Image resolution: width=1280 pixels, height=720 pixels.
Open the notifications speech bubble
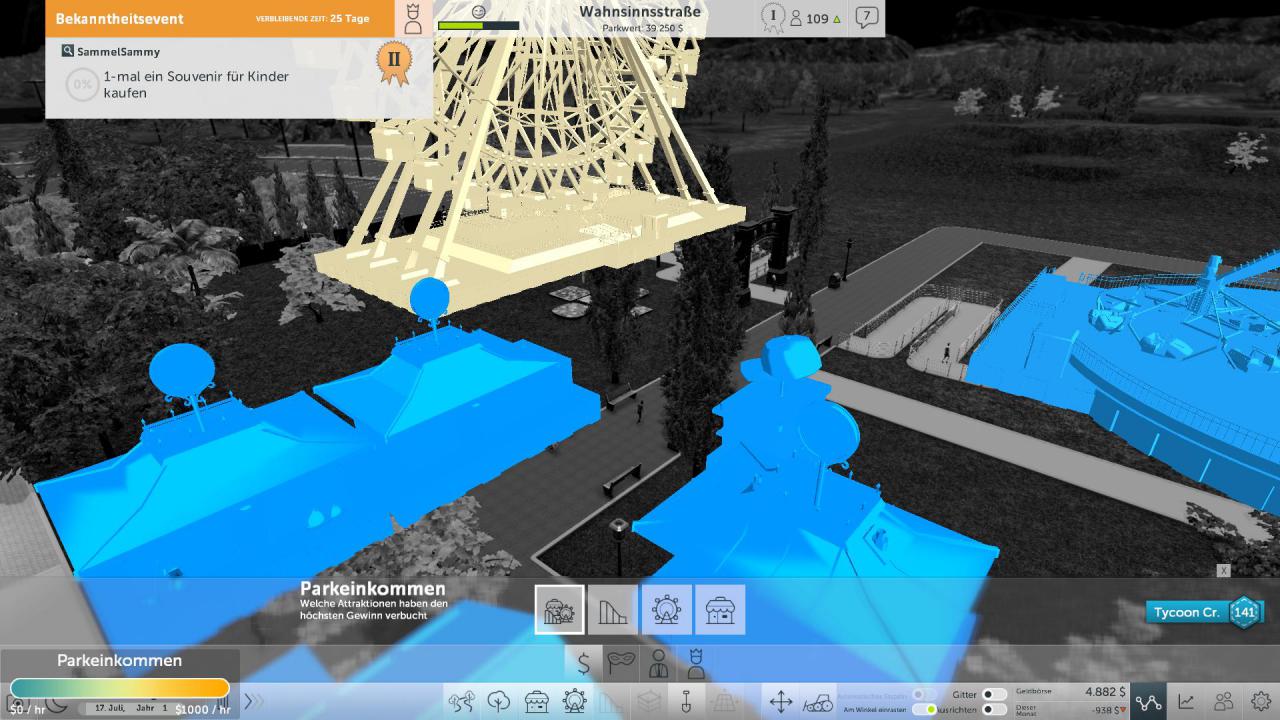point(867,18)
